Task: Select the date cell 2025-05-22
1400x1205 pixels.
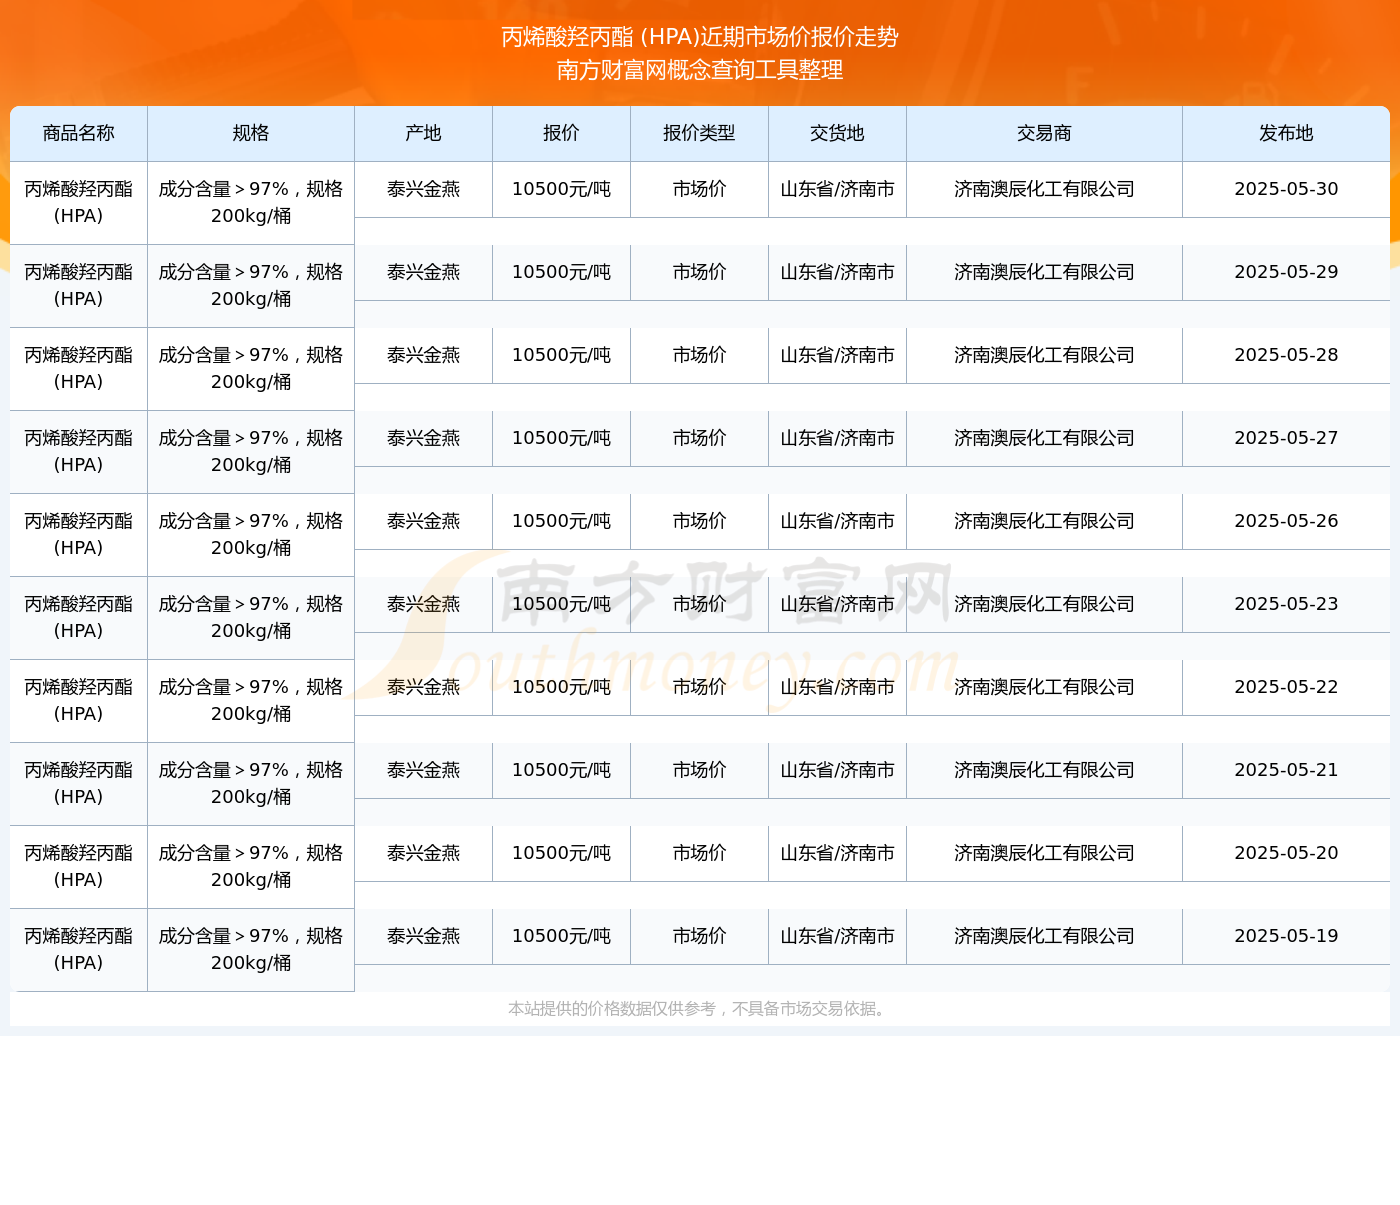Action: point(1287,687)
